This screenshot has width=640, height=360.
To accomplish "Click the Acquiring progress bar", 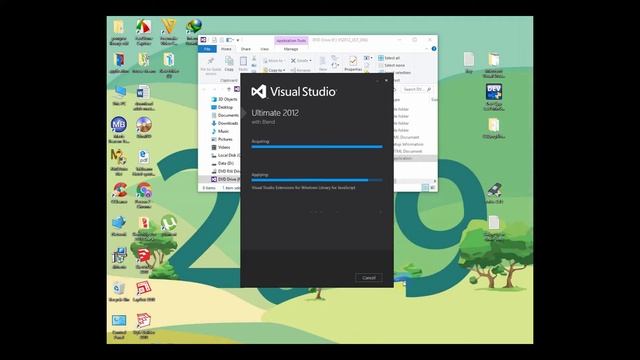I will [317, 147].
